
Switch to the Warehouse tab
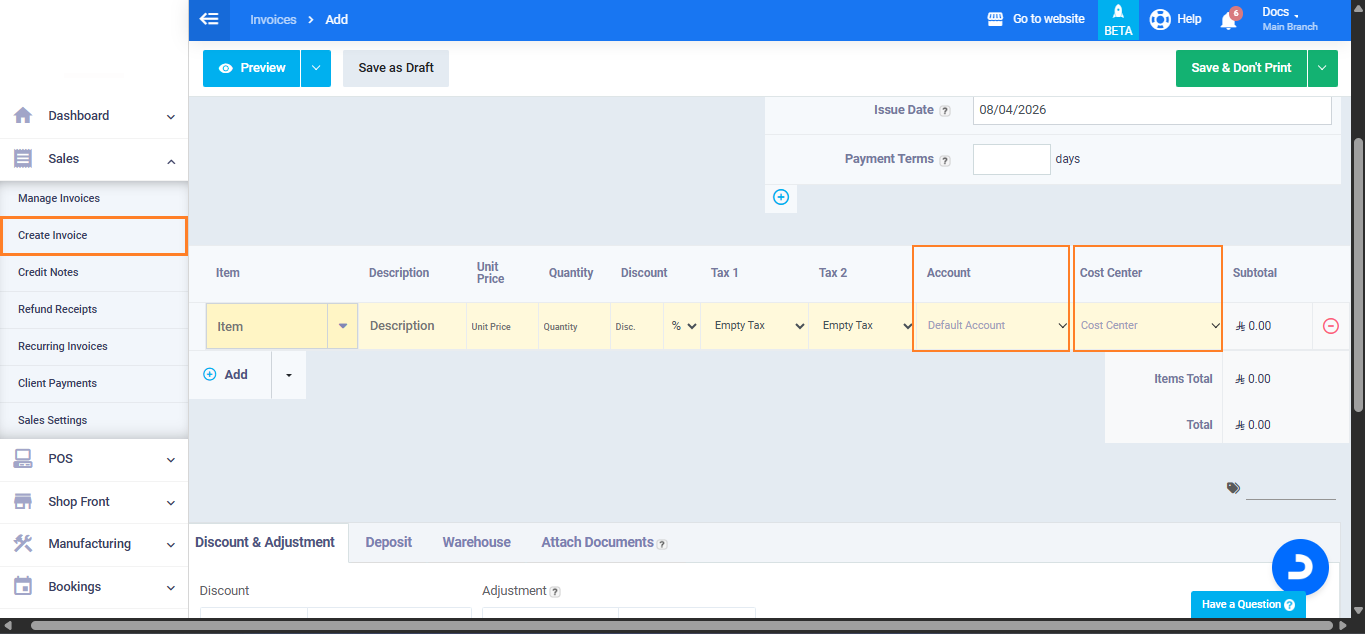[x=476, y=542]
